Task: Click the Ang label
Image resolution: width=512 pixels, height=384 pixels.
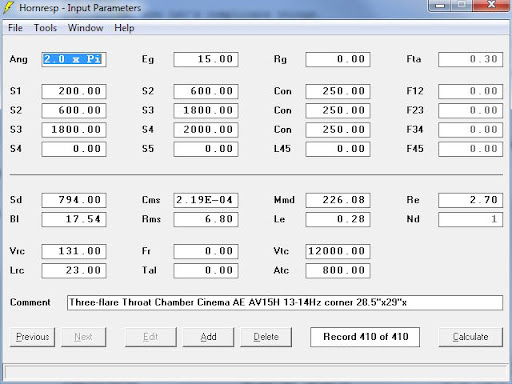Action: [18, 60]
